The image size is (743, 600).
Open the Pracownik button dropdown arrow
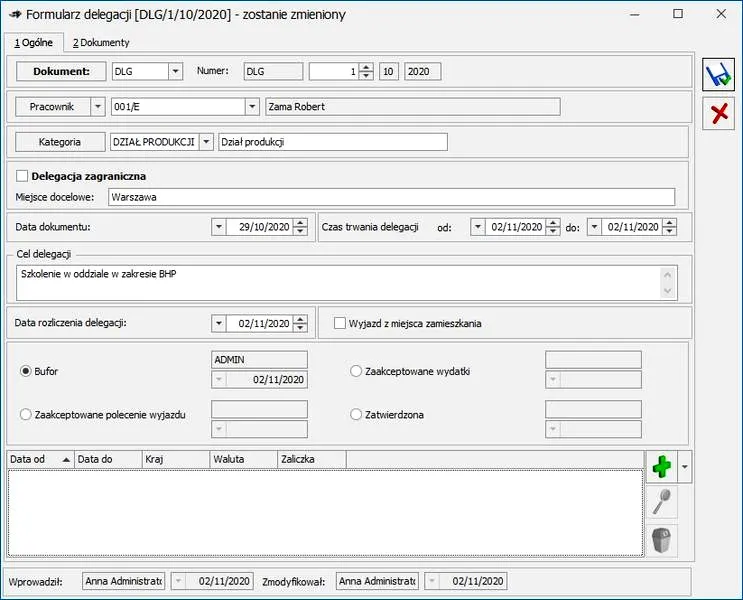(98, 107)
